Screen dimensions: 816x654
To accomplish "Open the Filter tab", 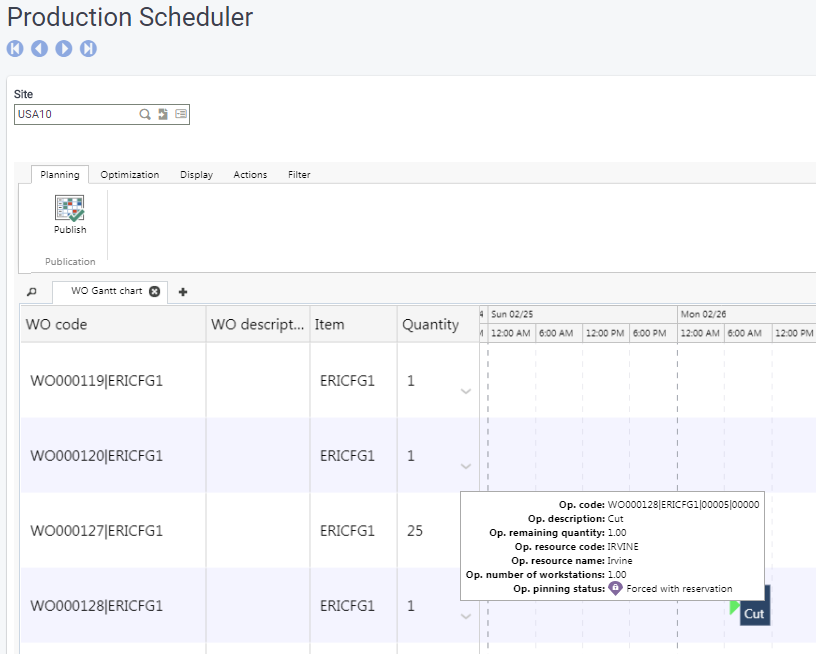I will coord(299,175).
